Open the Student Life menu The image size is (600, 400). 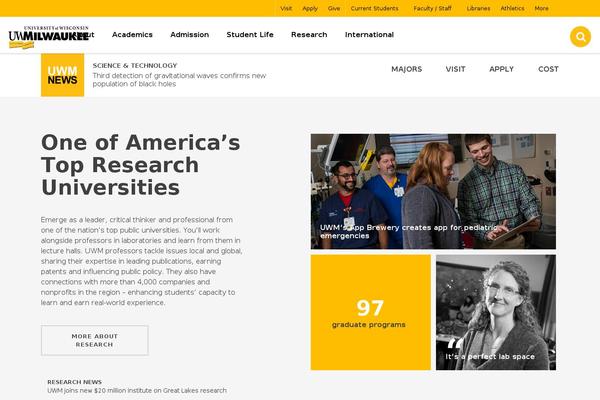(x=250, y=35)
